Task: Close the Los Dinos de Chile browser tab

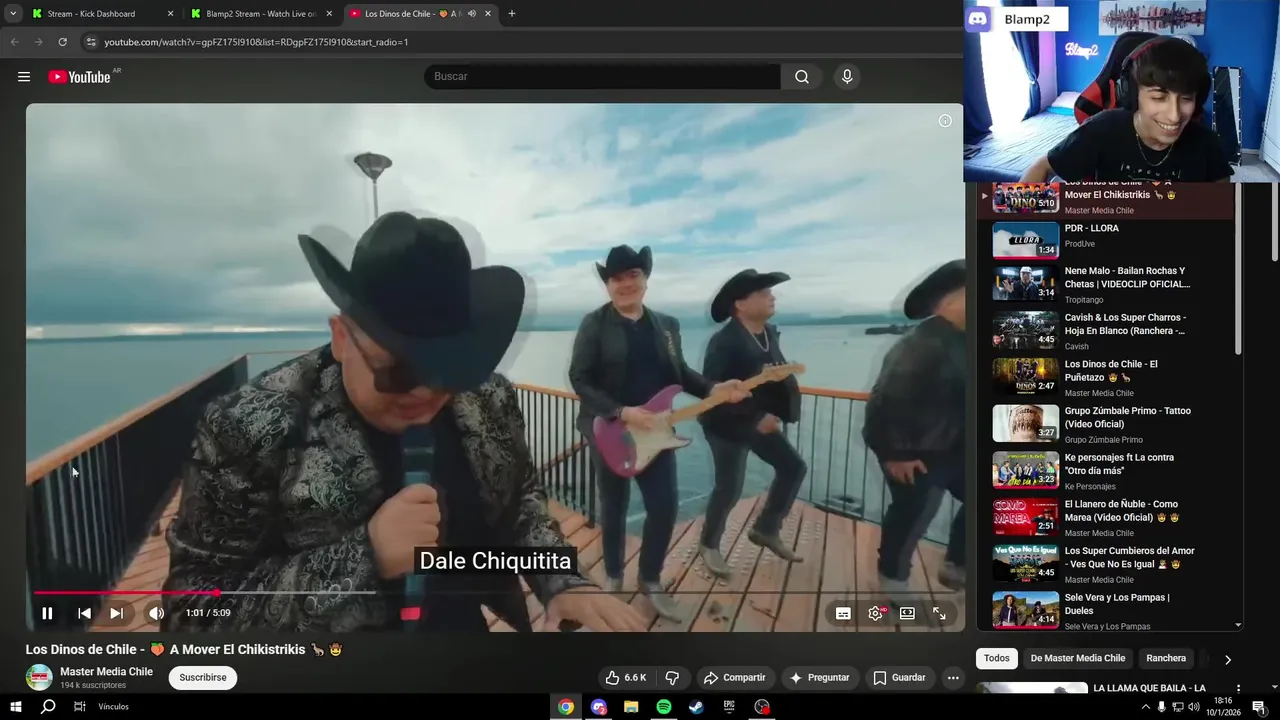Action: [489, 14]
